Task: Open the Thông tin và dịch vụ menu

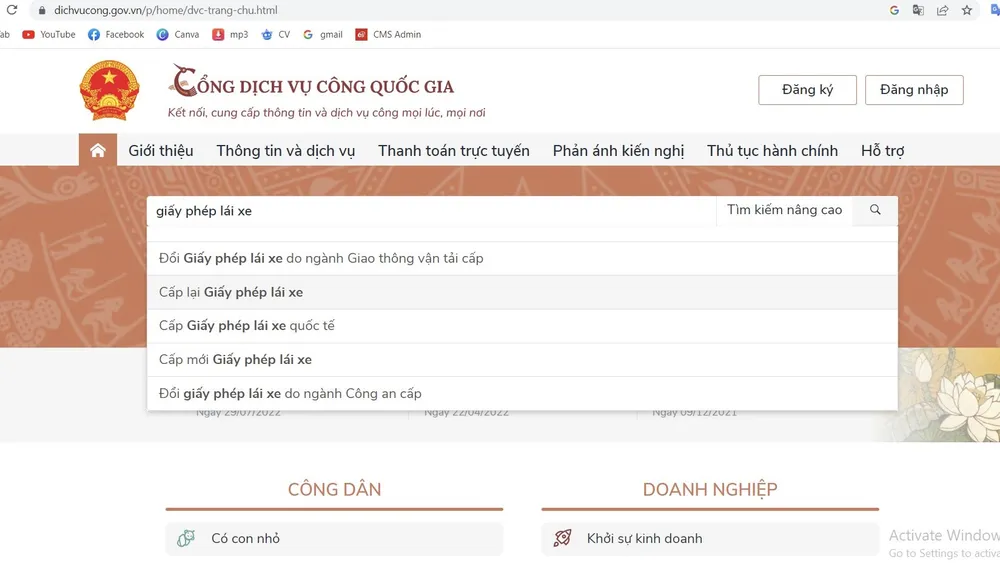Action: [286, 150]
